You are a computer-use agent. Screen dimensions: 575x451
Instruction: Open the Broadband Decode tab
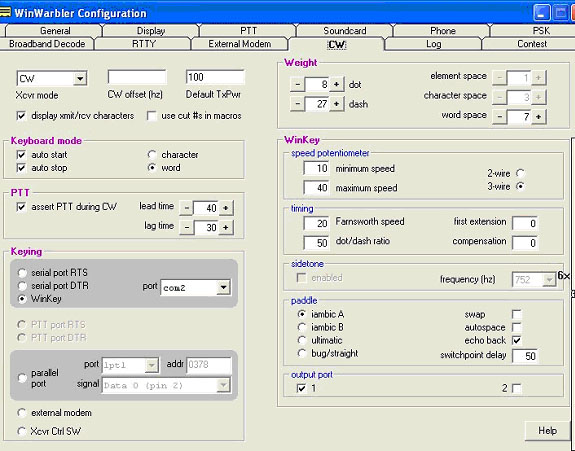click(x=47, y=44)
